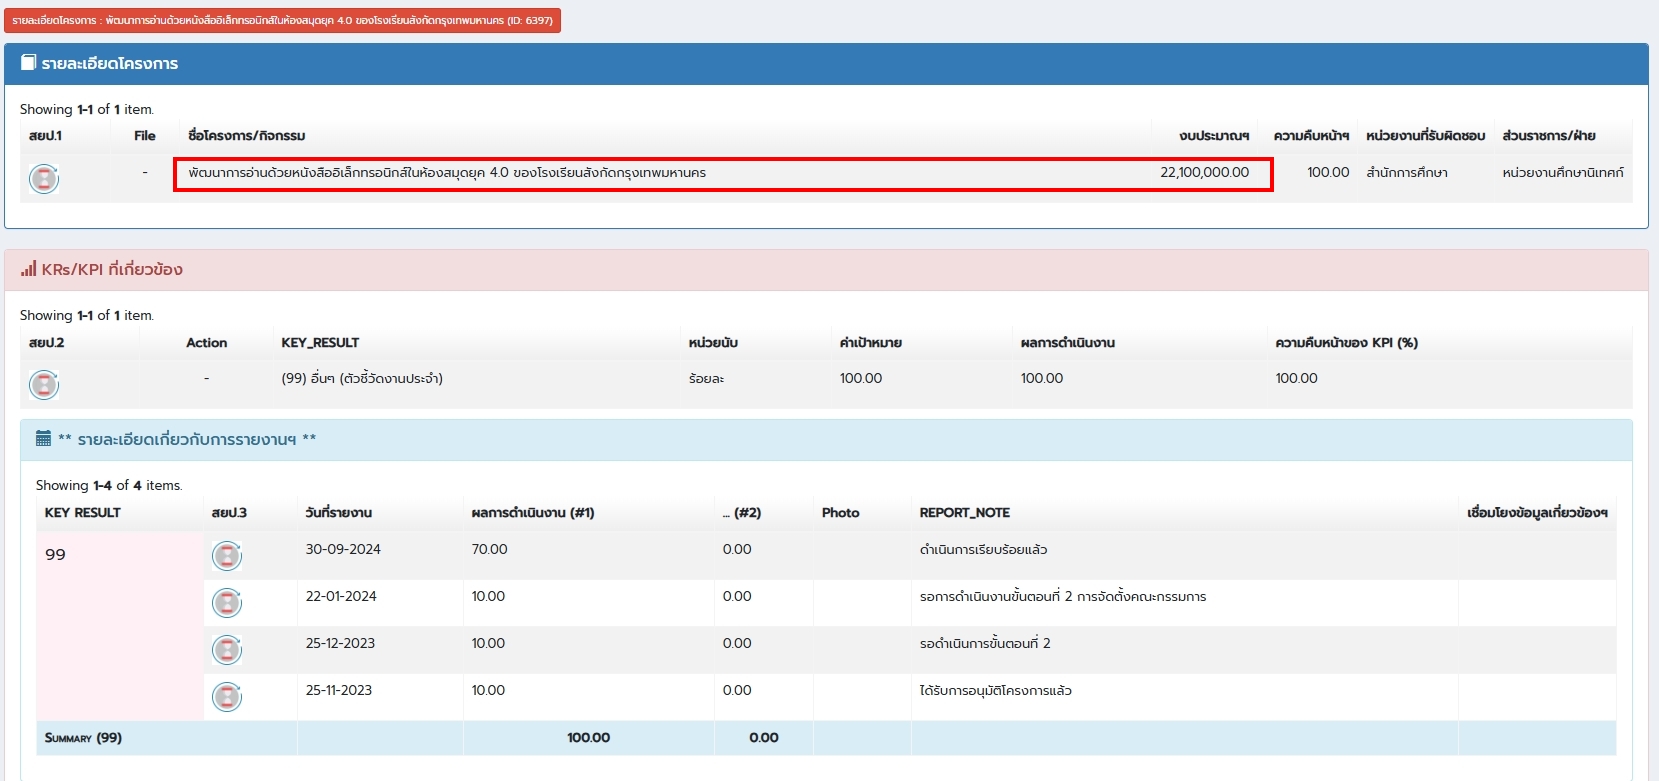Click the note ได้รับการอนุมัติโครงการแล้ว

click(995, 691)
